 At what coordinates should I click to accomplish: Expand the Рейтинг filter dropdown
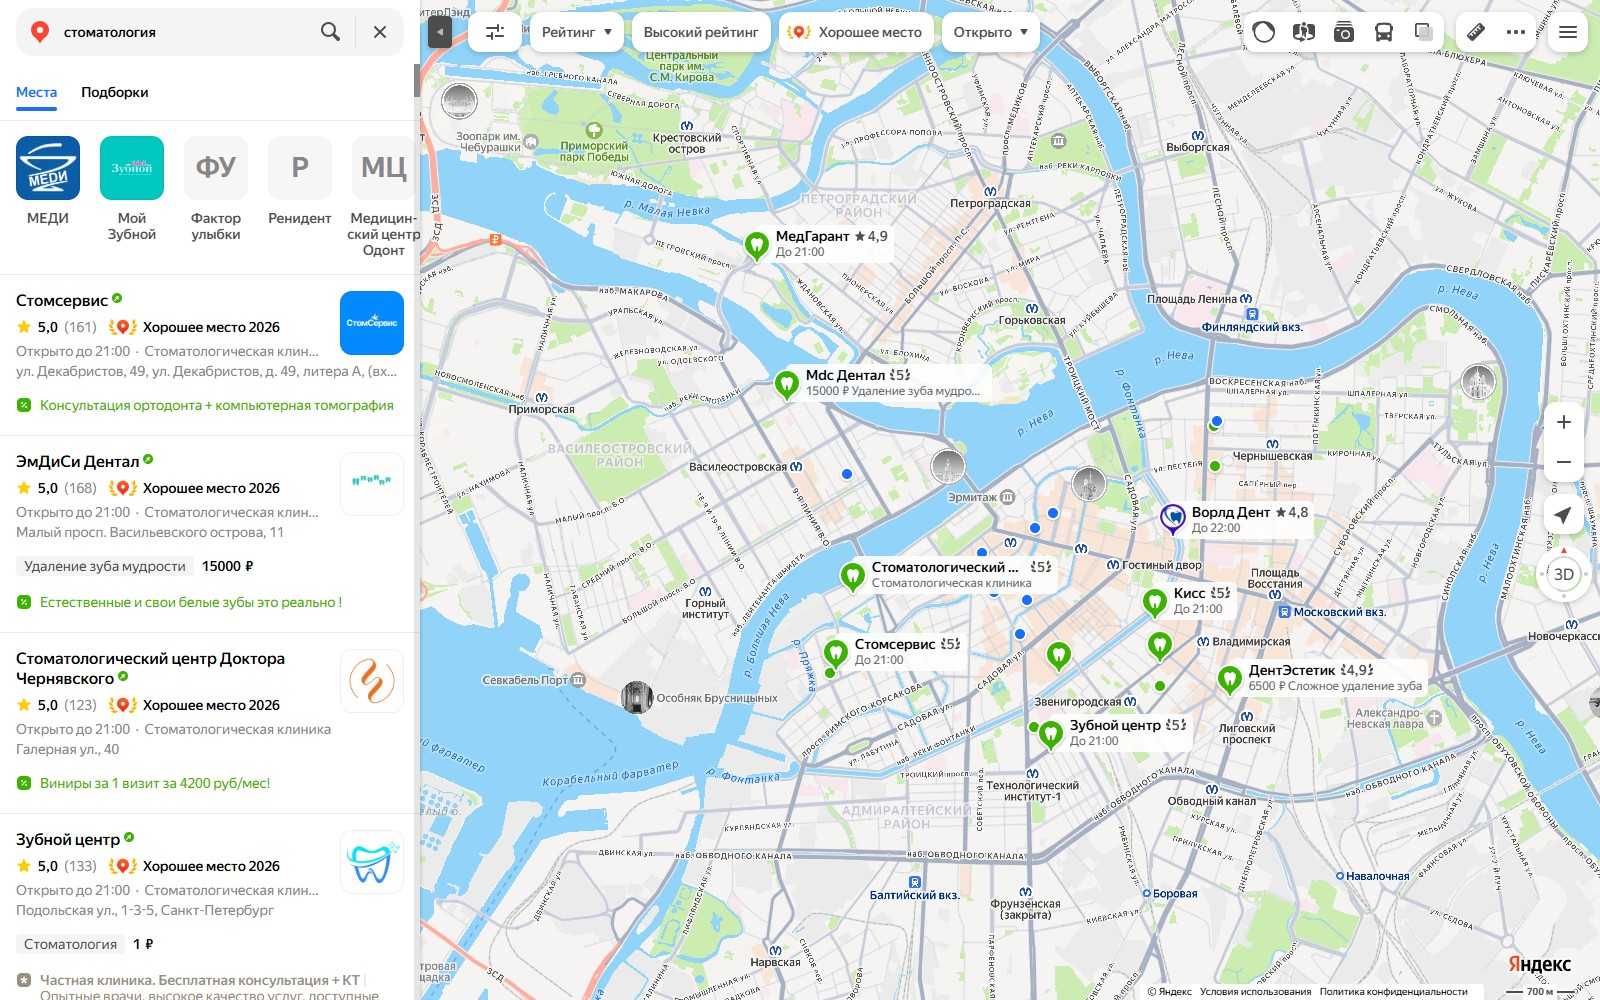coord(577,32)
